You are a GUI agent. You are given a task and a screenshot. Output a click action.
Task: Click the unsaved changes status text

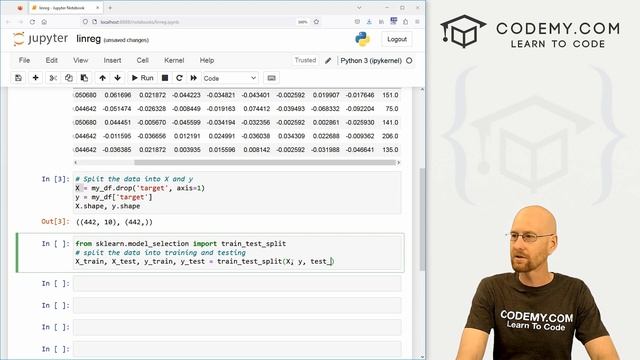(126, 40)
